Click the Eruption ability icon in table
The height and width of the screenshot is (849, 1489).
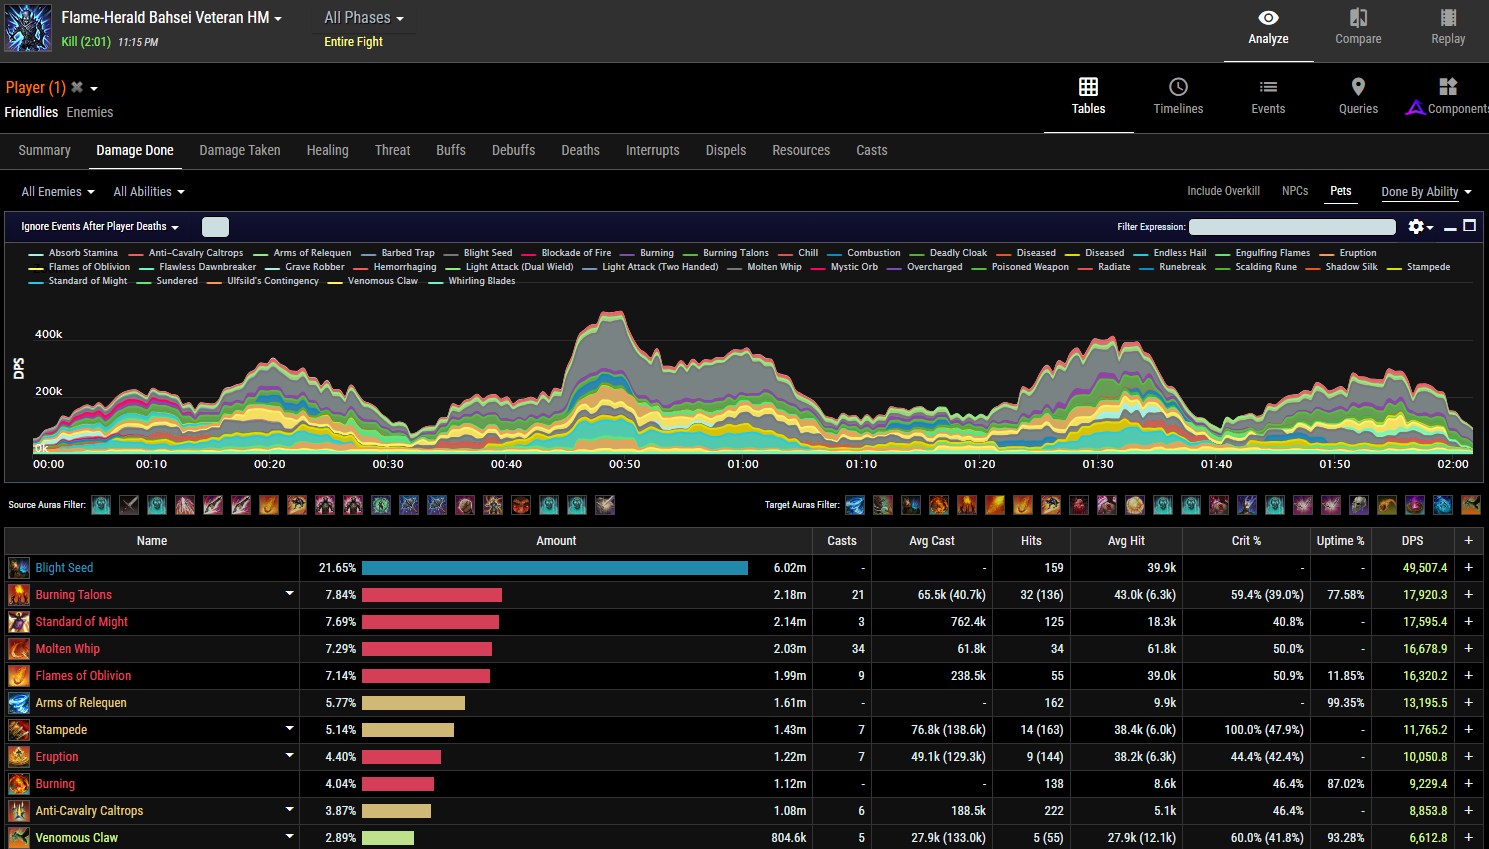(19, 757)
